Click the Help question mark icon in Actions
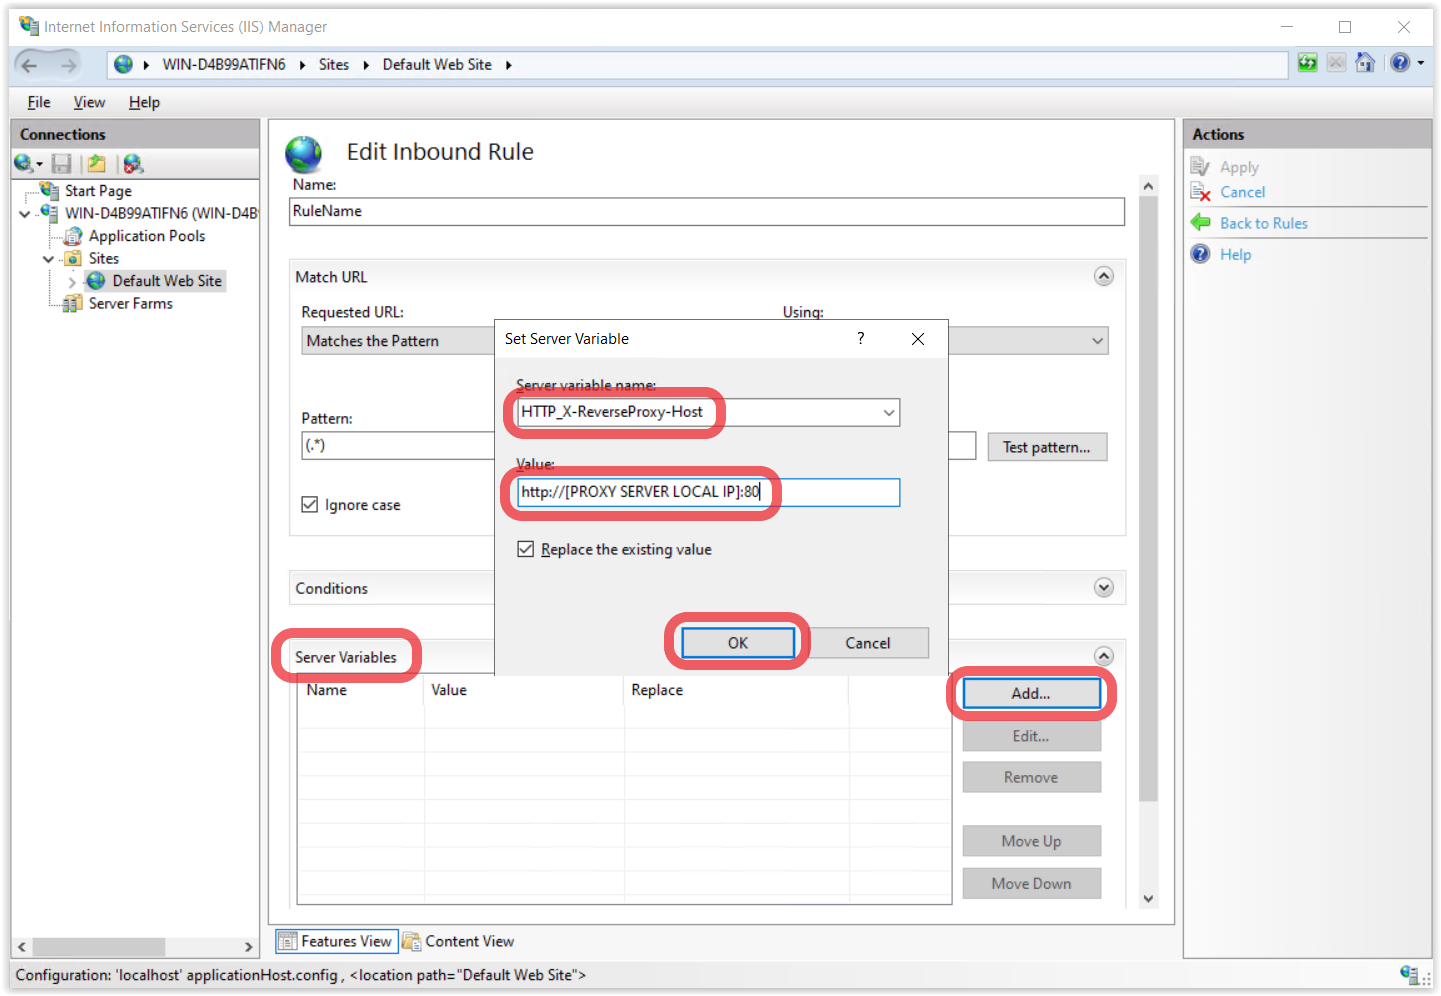The width and height of the screenshot is (1441, 996). pyautogui.click(x=1200, y=254)
